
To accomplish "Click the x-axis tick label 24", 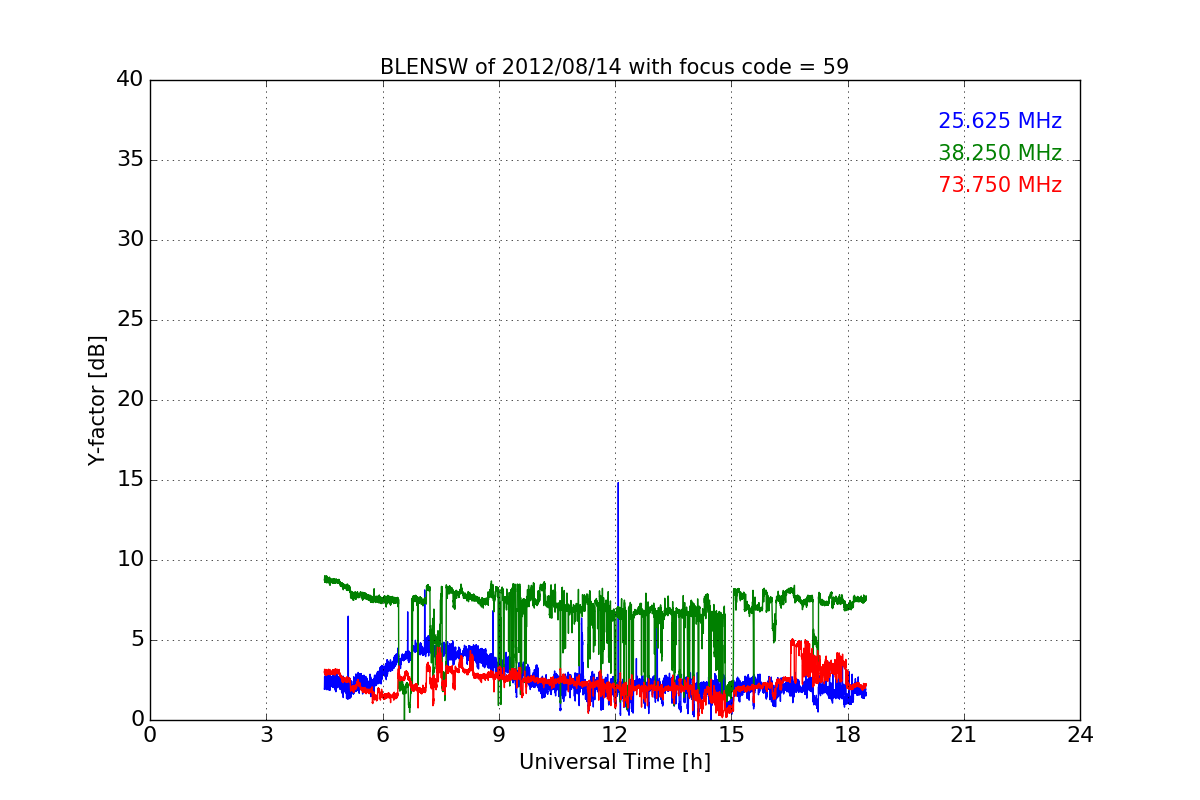I will [x=1080, y=734].
